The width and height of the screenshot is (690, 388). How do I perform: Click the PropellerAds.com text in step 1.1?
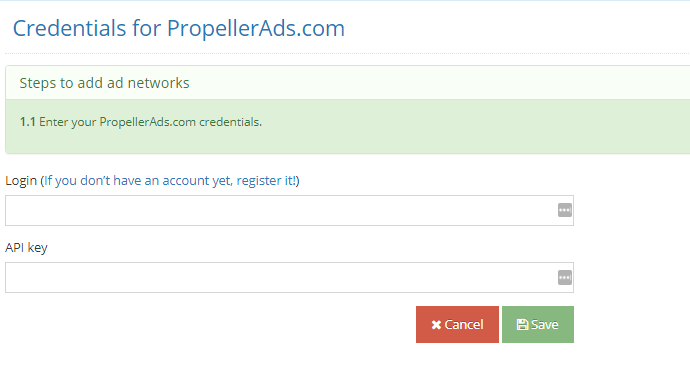pos(147,122)
